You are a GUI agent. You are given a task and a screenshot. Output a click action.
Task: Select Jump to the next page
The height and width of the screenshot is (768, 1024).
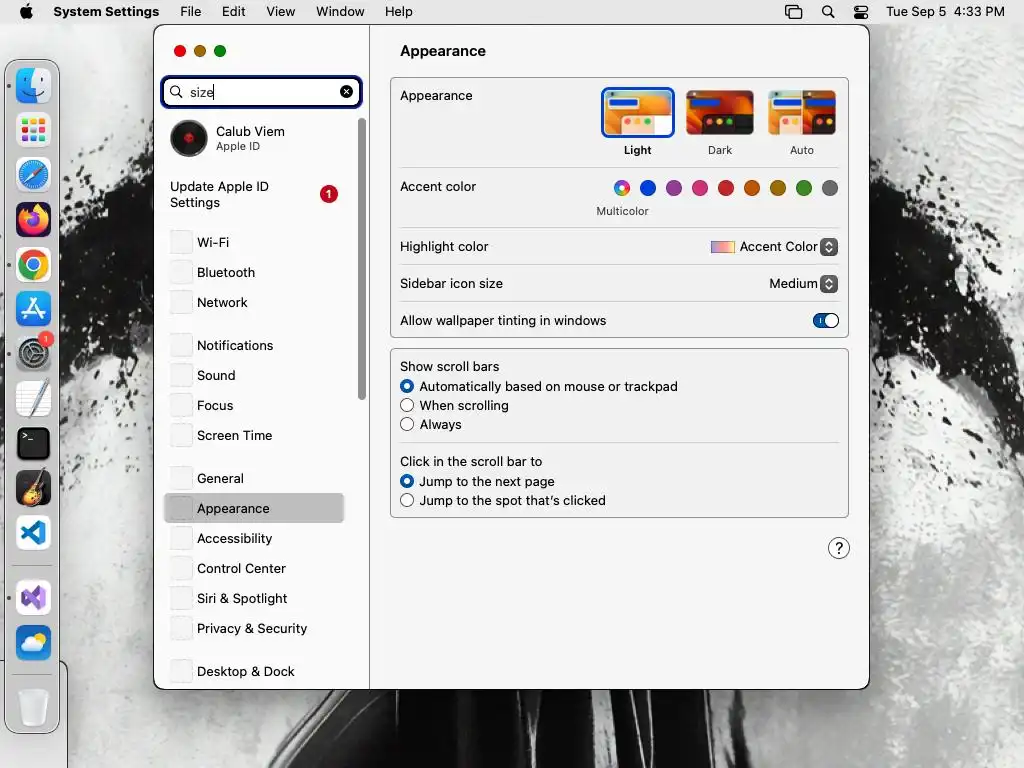pyautogui.click(x=407, y=481)
